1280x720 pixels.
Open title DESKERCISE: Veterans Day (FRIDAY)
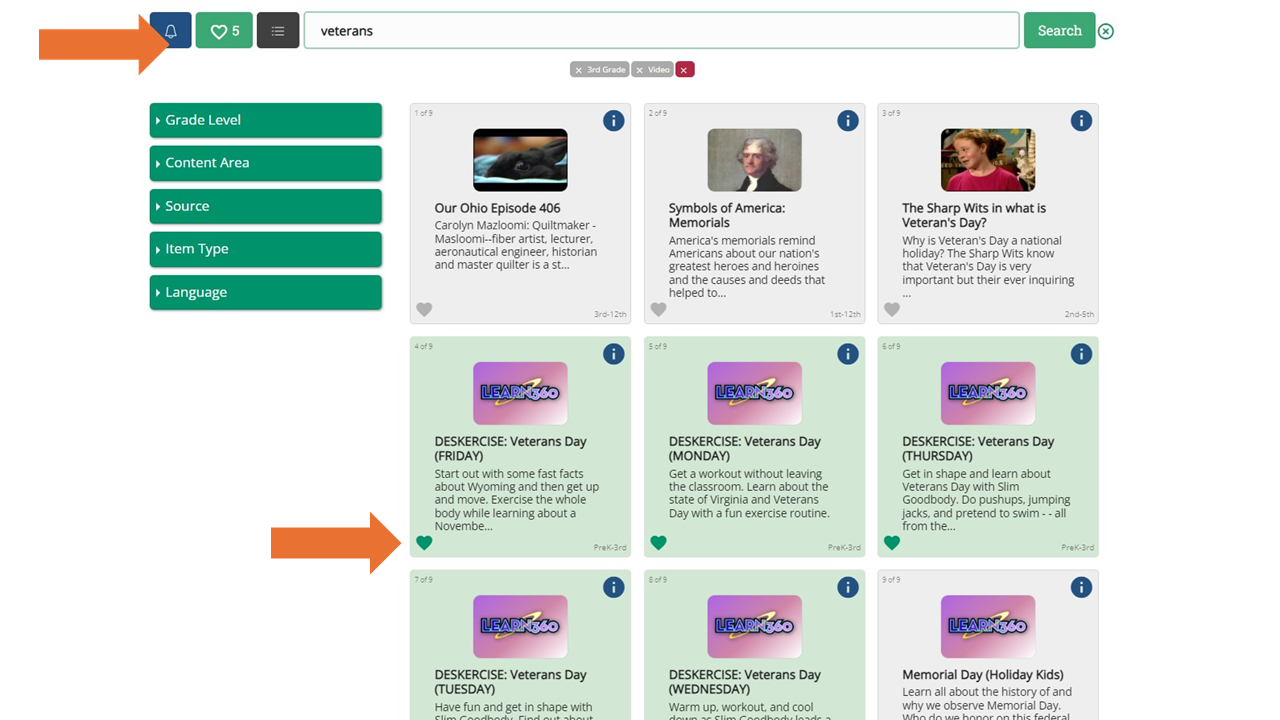point(511,448)
